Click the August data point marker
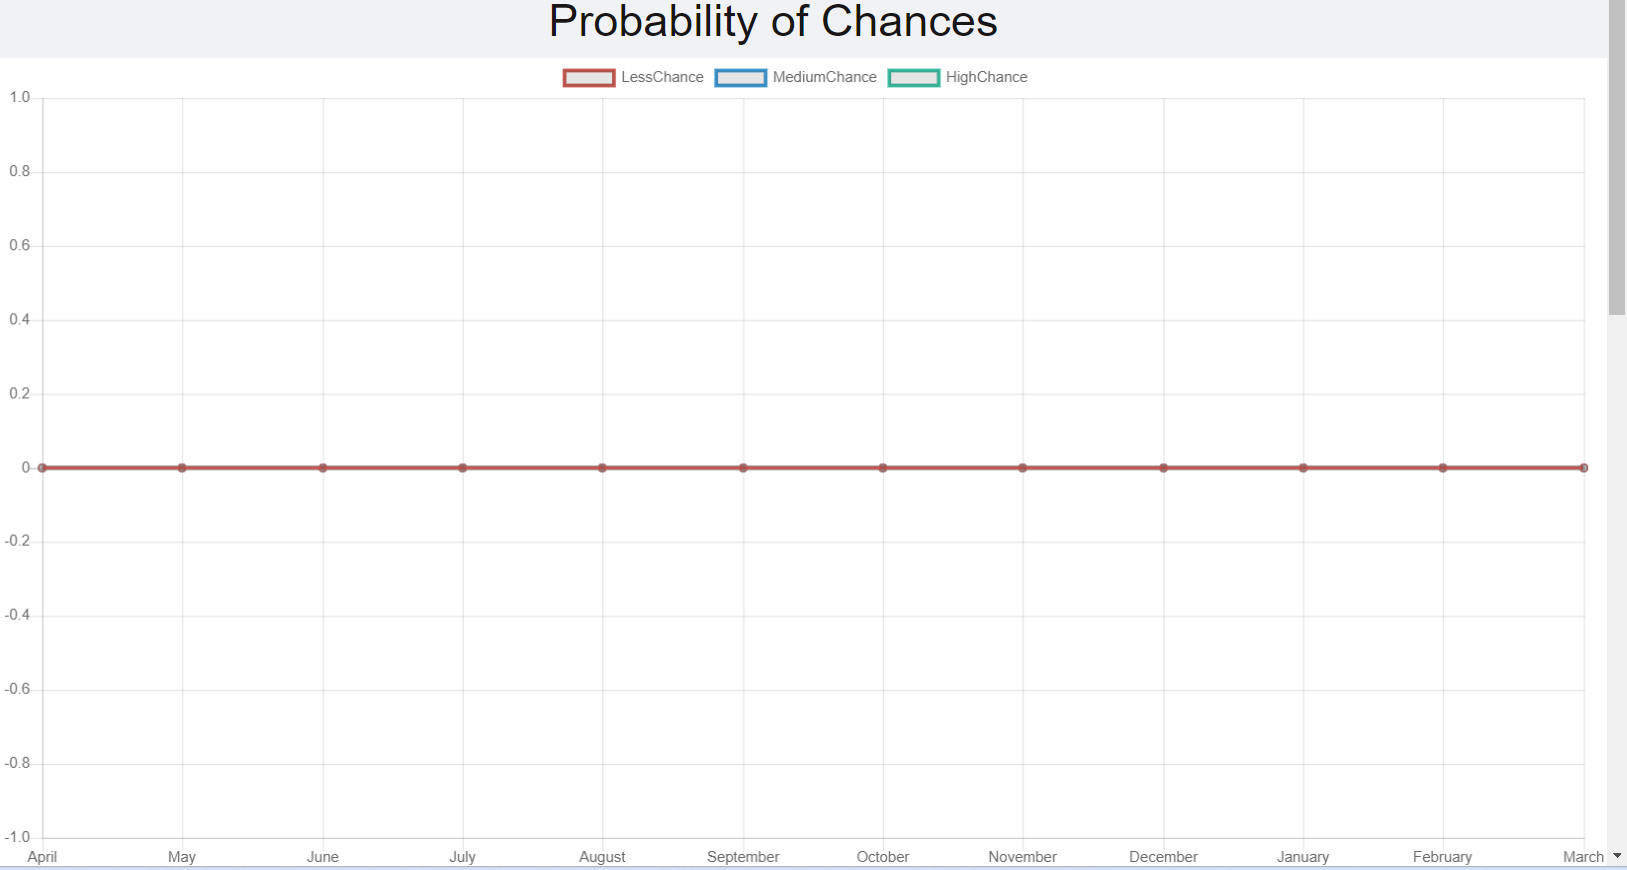This screenshot has height=870, width=1627. (x=602, y=468)
